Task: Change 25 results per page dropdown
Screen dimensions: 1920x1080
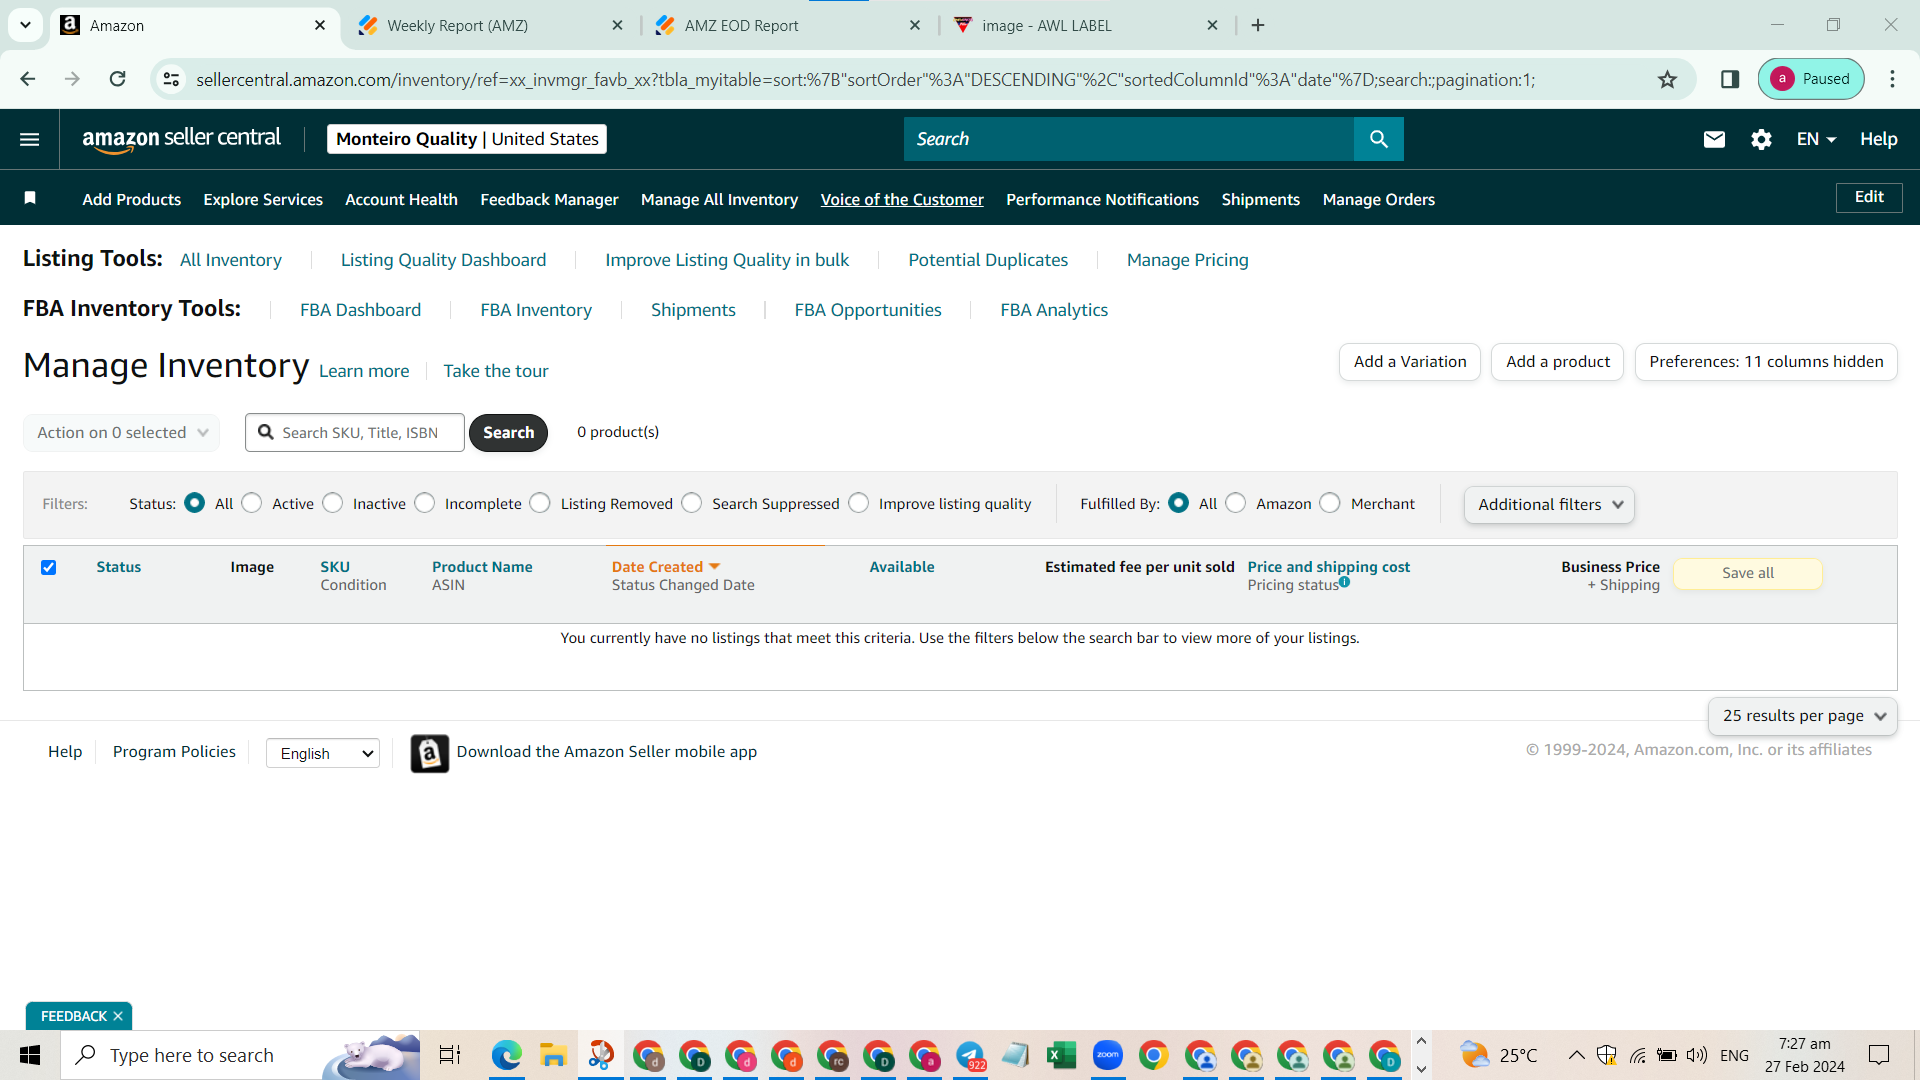Action: pos(1803,716)
